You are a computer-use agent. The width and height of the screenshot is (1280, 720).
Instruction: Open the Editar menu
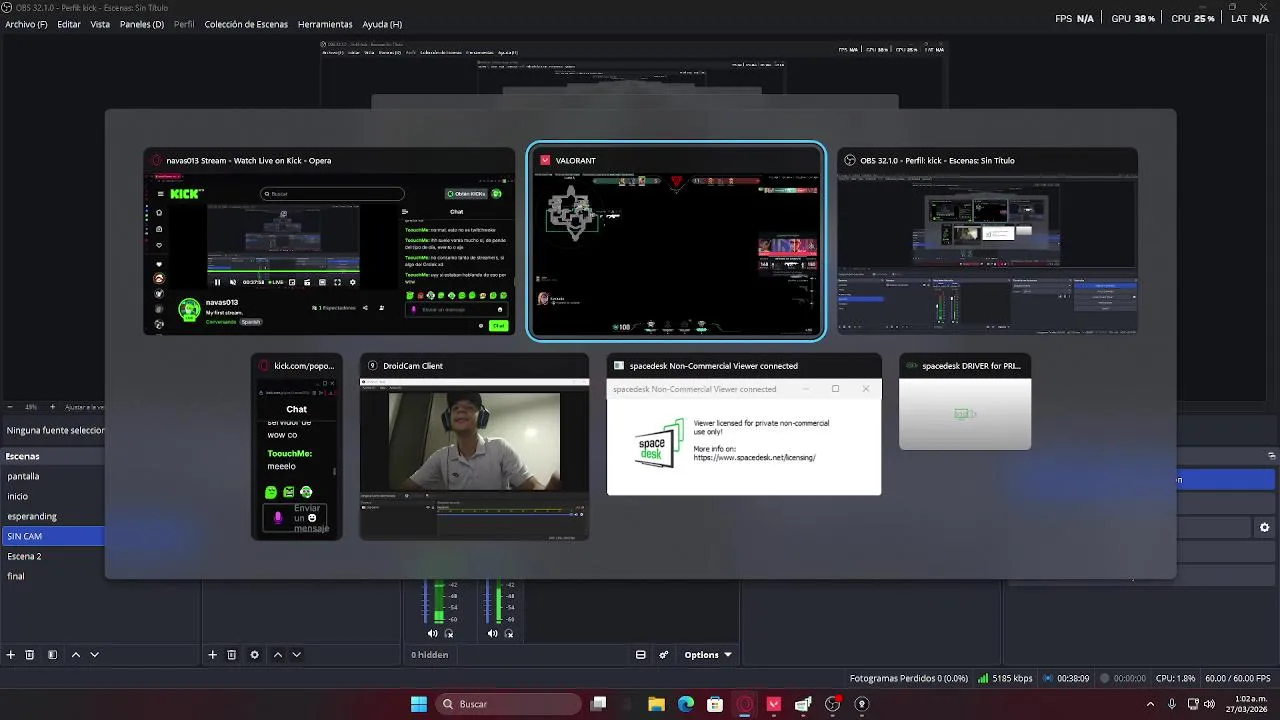(x=69, y=24)
